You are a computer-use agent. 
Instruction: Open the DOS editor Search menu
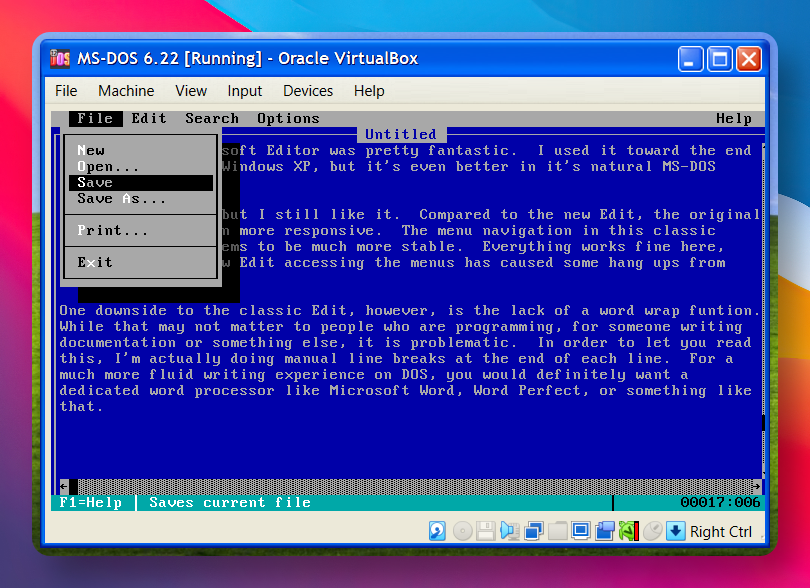pyautogui.click(x=212, y=118)
